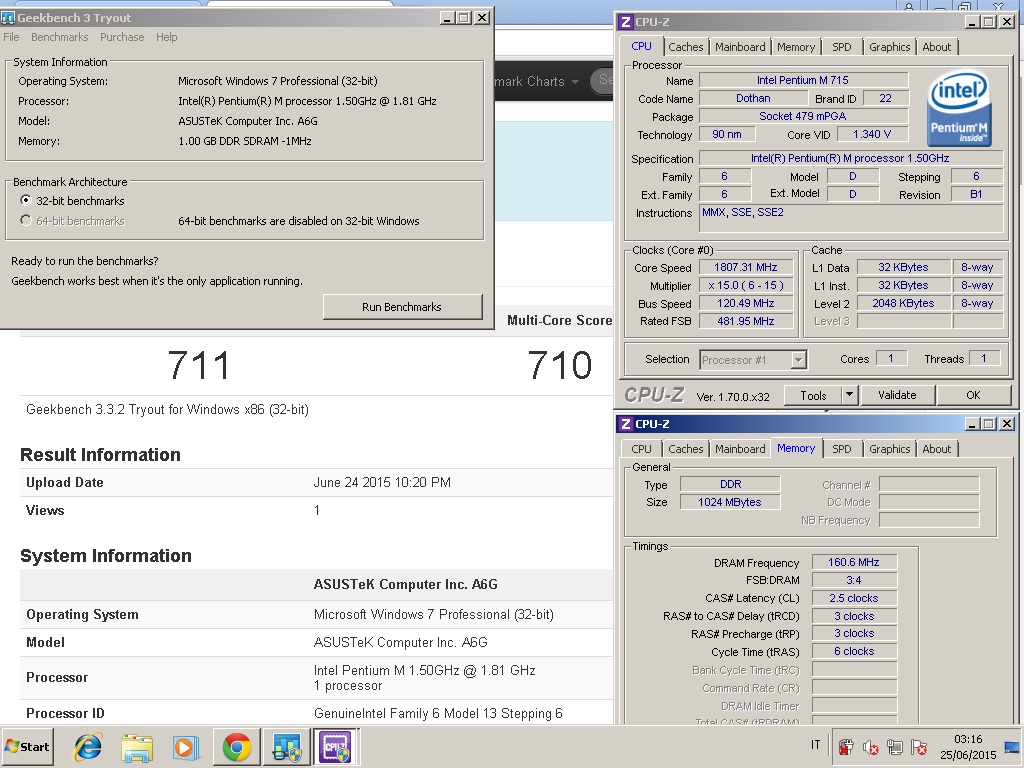Open Graphics tab in upper CPU-Z window
The width and height of the screenshot is (1024, 768).
click(x=889, y=47)
